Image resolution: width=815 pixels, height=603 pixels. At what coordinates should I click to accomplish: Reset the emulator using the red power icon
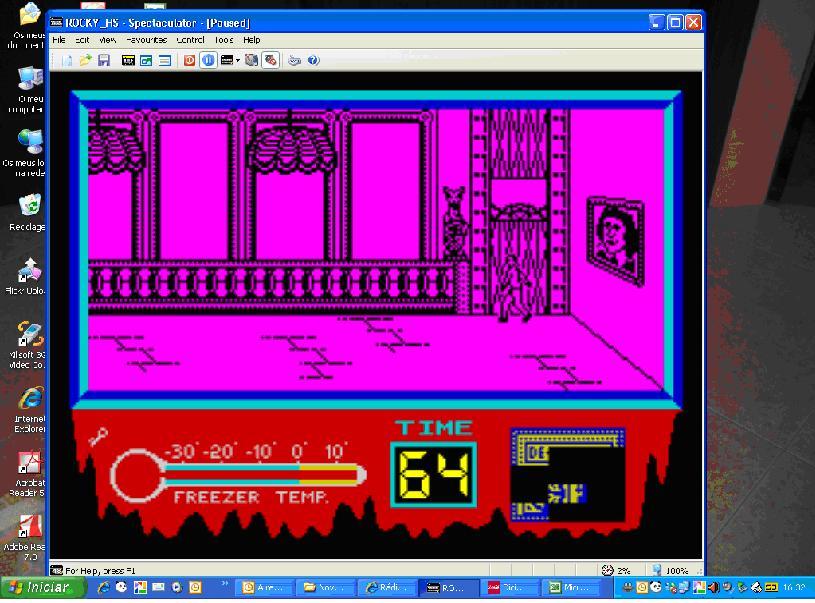189,60
